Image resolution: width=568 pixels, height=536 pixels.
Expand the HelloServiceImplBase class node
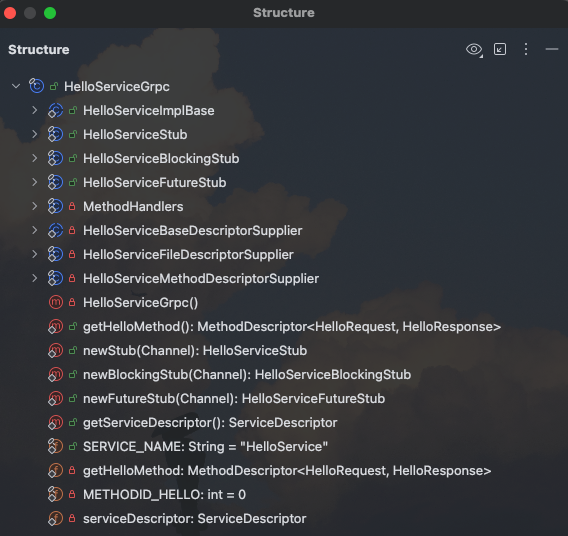click(35, 110)
